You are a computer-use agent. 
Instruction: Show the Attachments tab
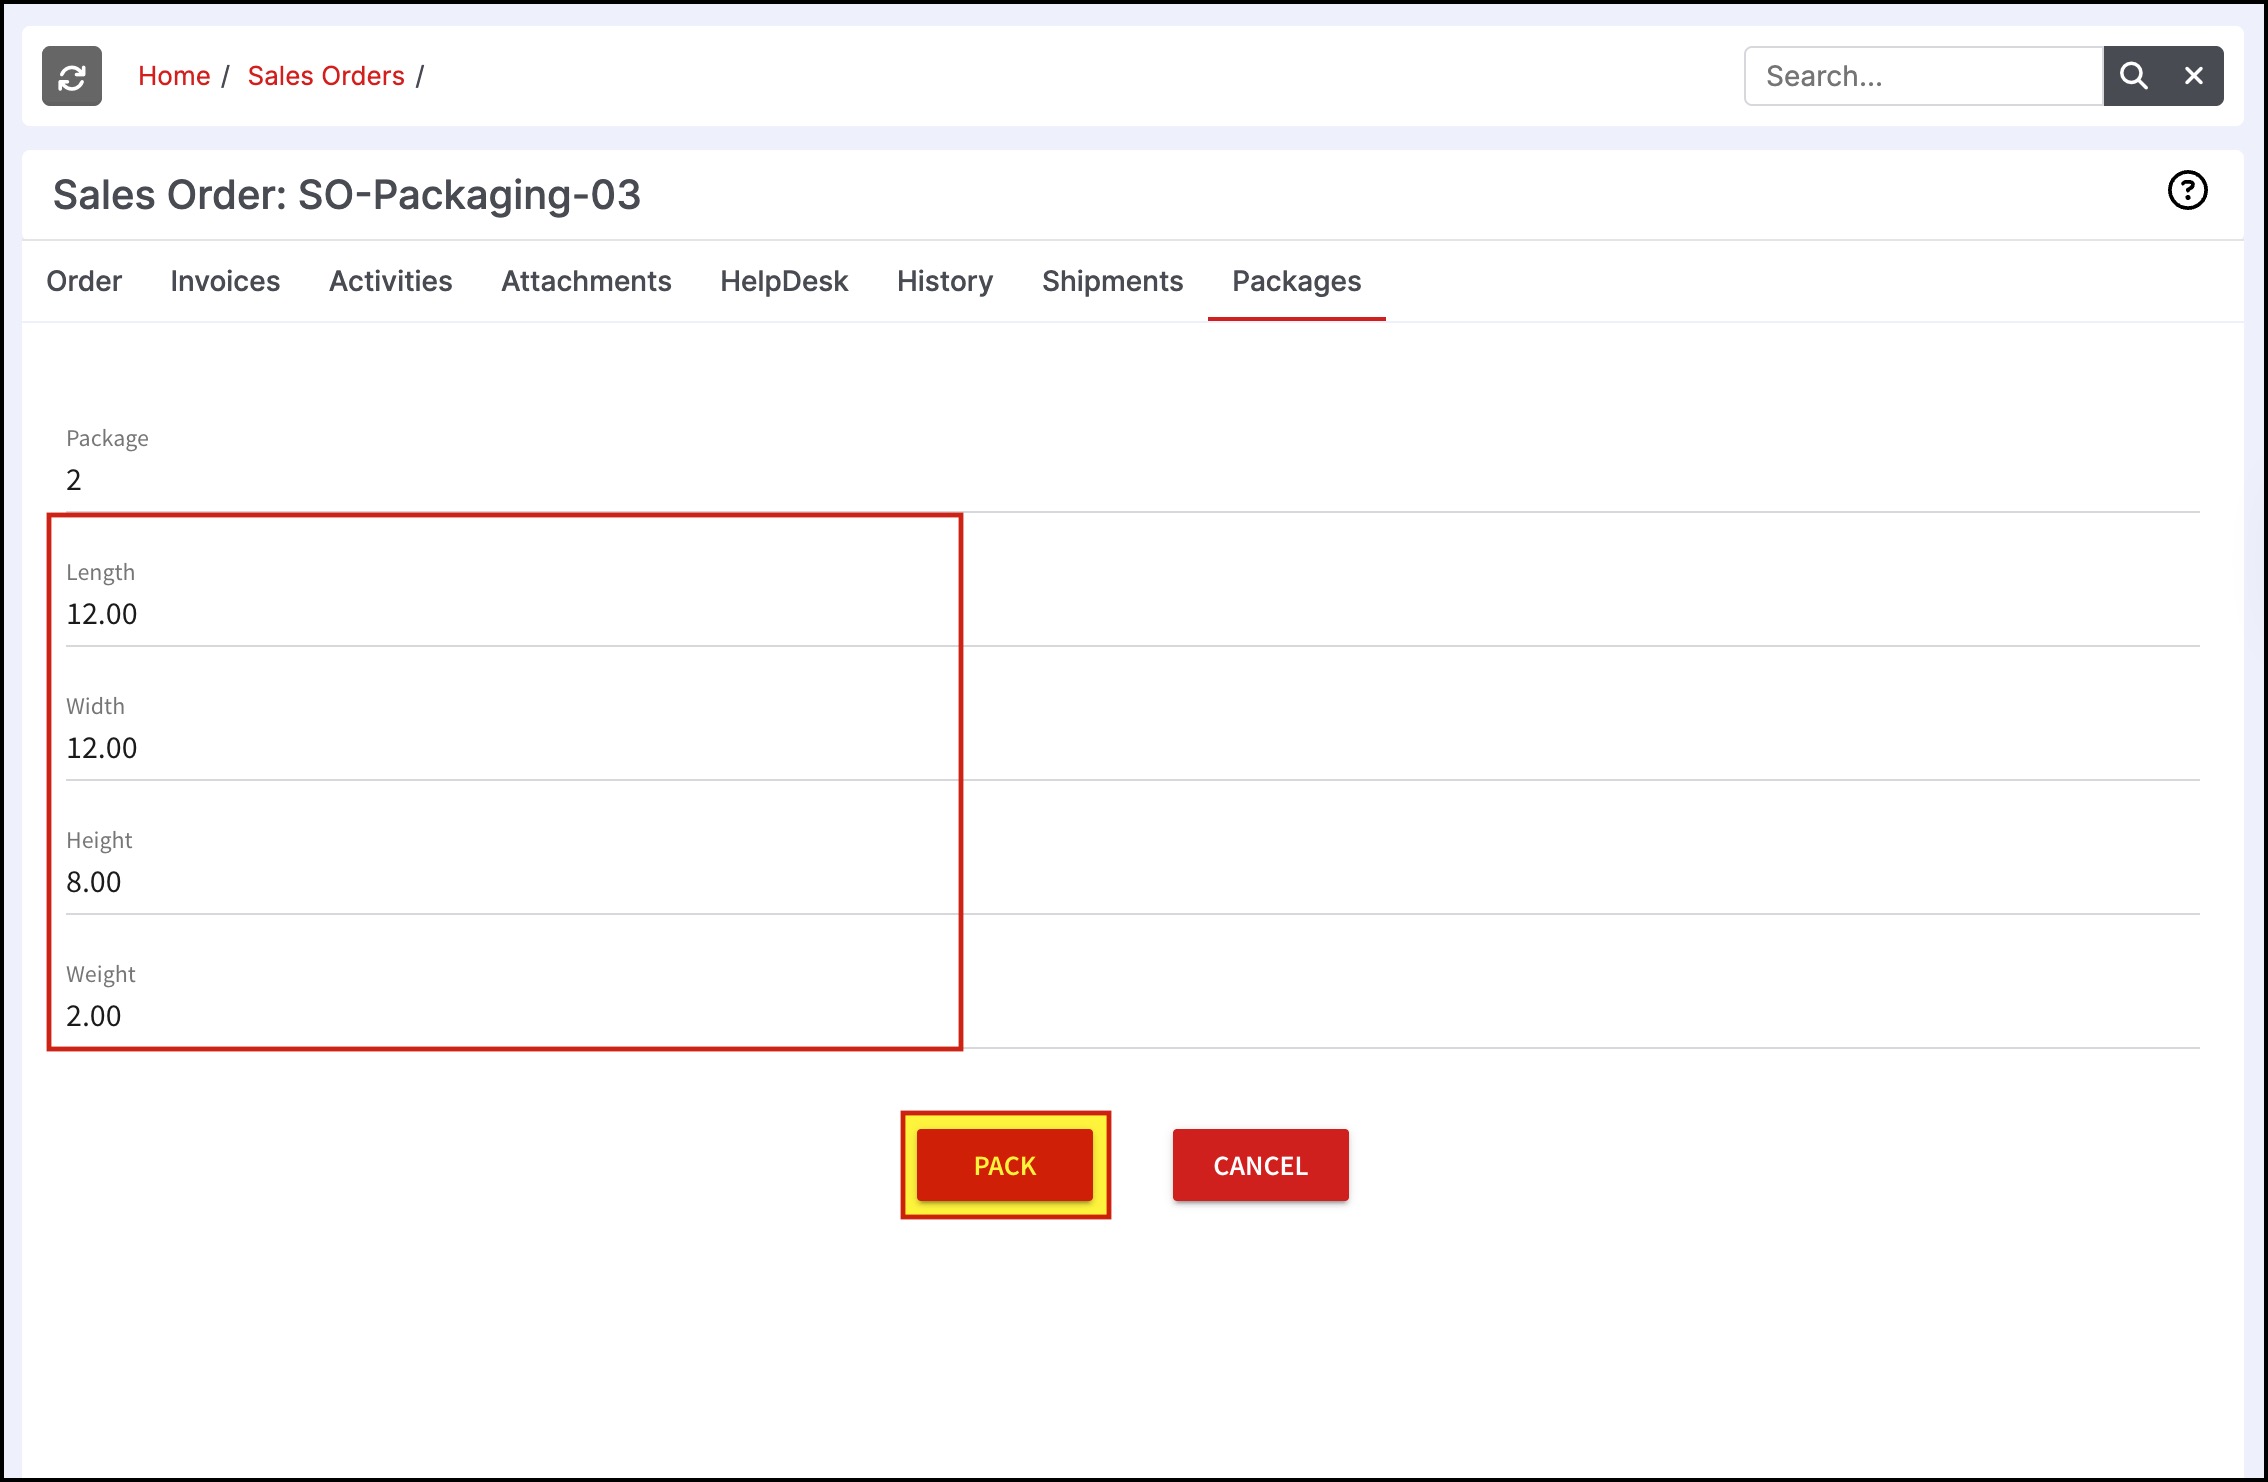[586, 281]
